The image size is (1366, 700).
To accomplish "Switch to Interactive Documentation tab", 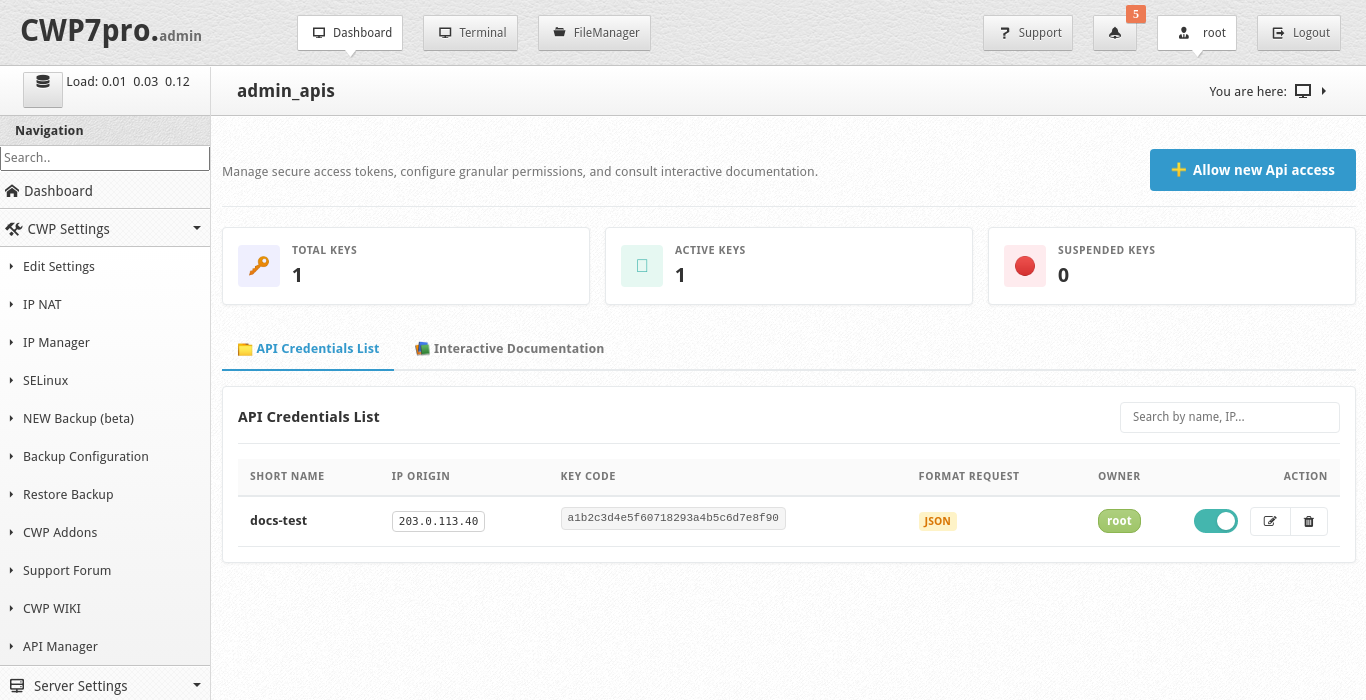I will 509,349.
